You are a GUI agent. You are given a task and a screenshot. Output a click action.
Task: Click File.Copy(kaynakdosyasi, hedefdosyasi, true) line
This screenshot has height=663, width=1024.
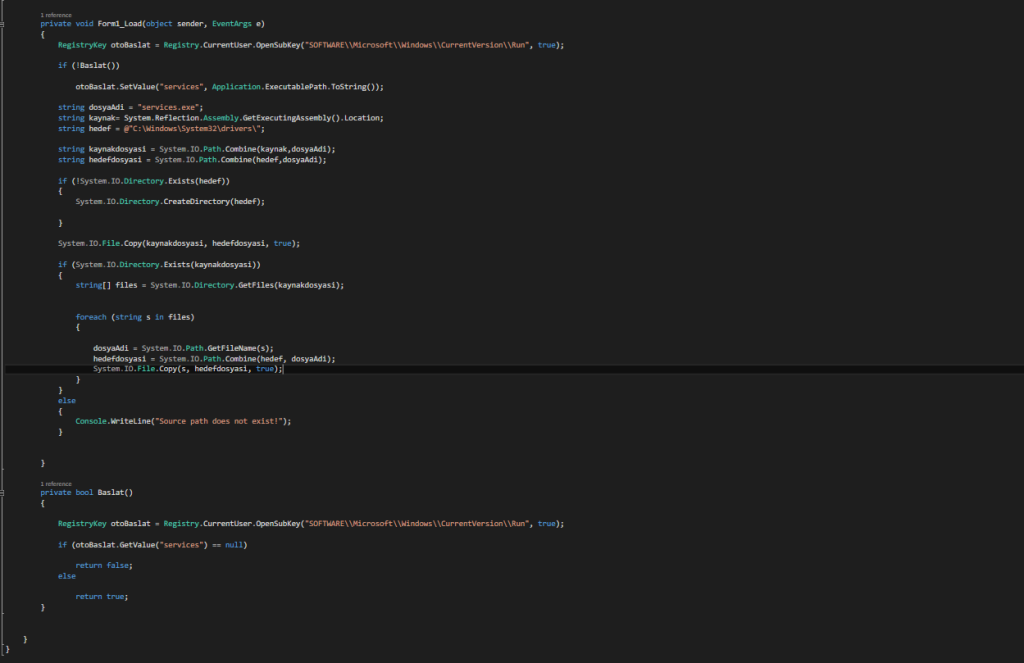[x=179, y=244]
